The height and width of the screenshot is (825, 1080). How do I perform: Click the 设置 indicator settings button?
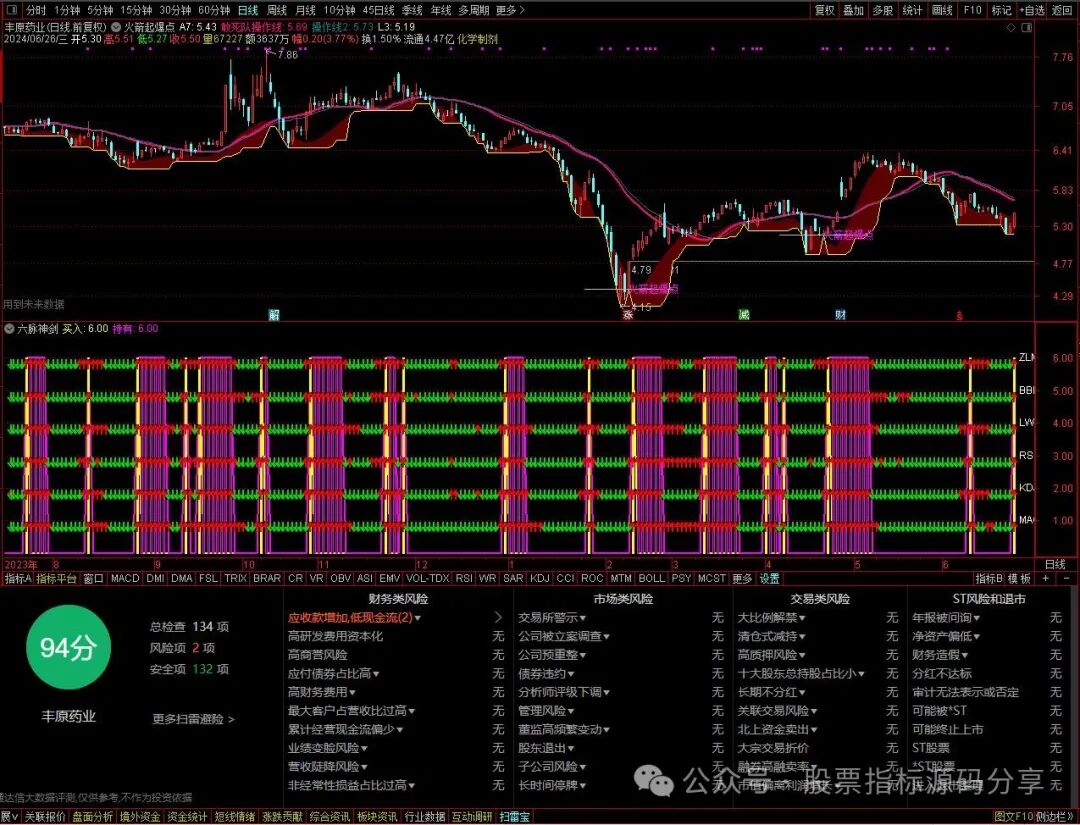point(769,578)
